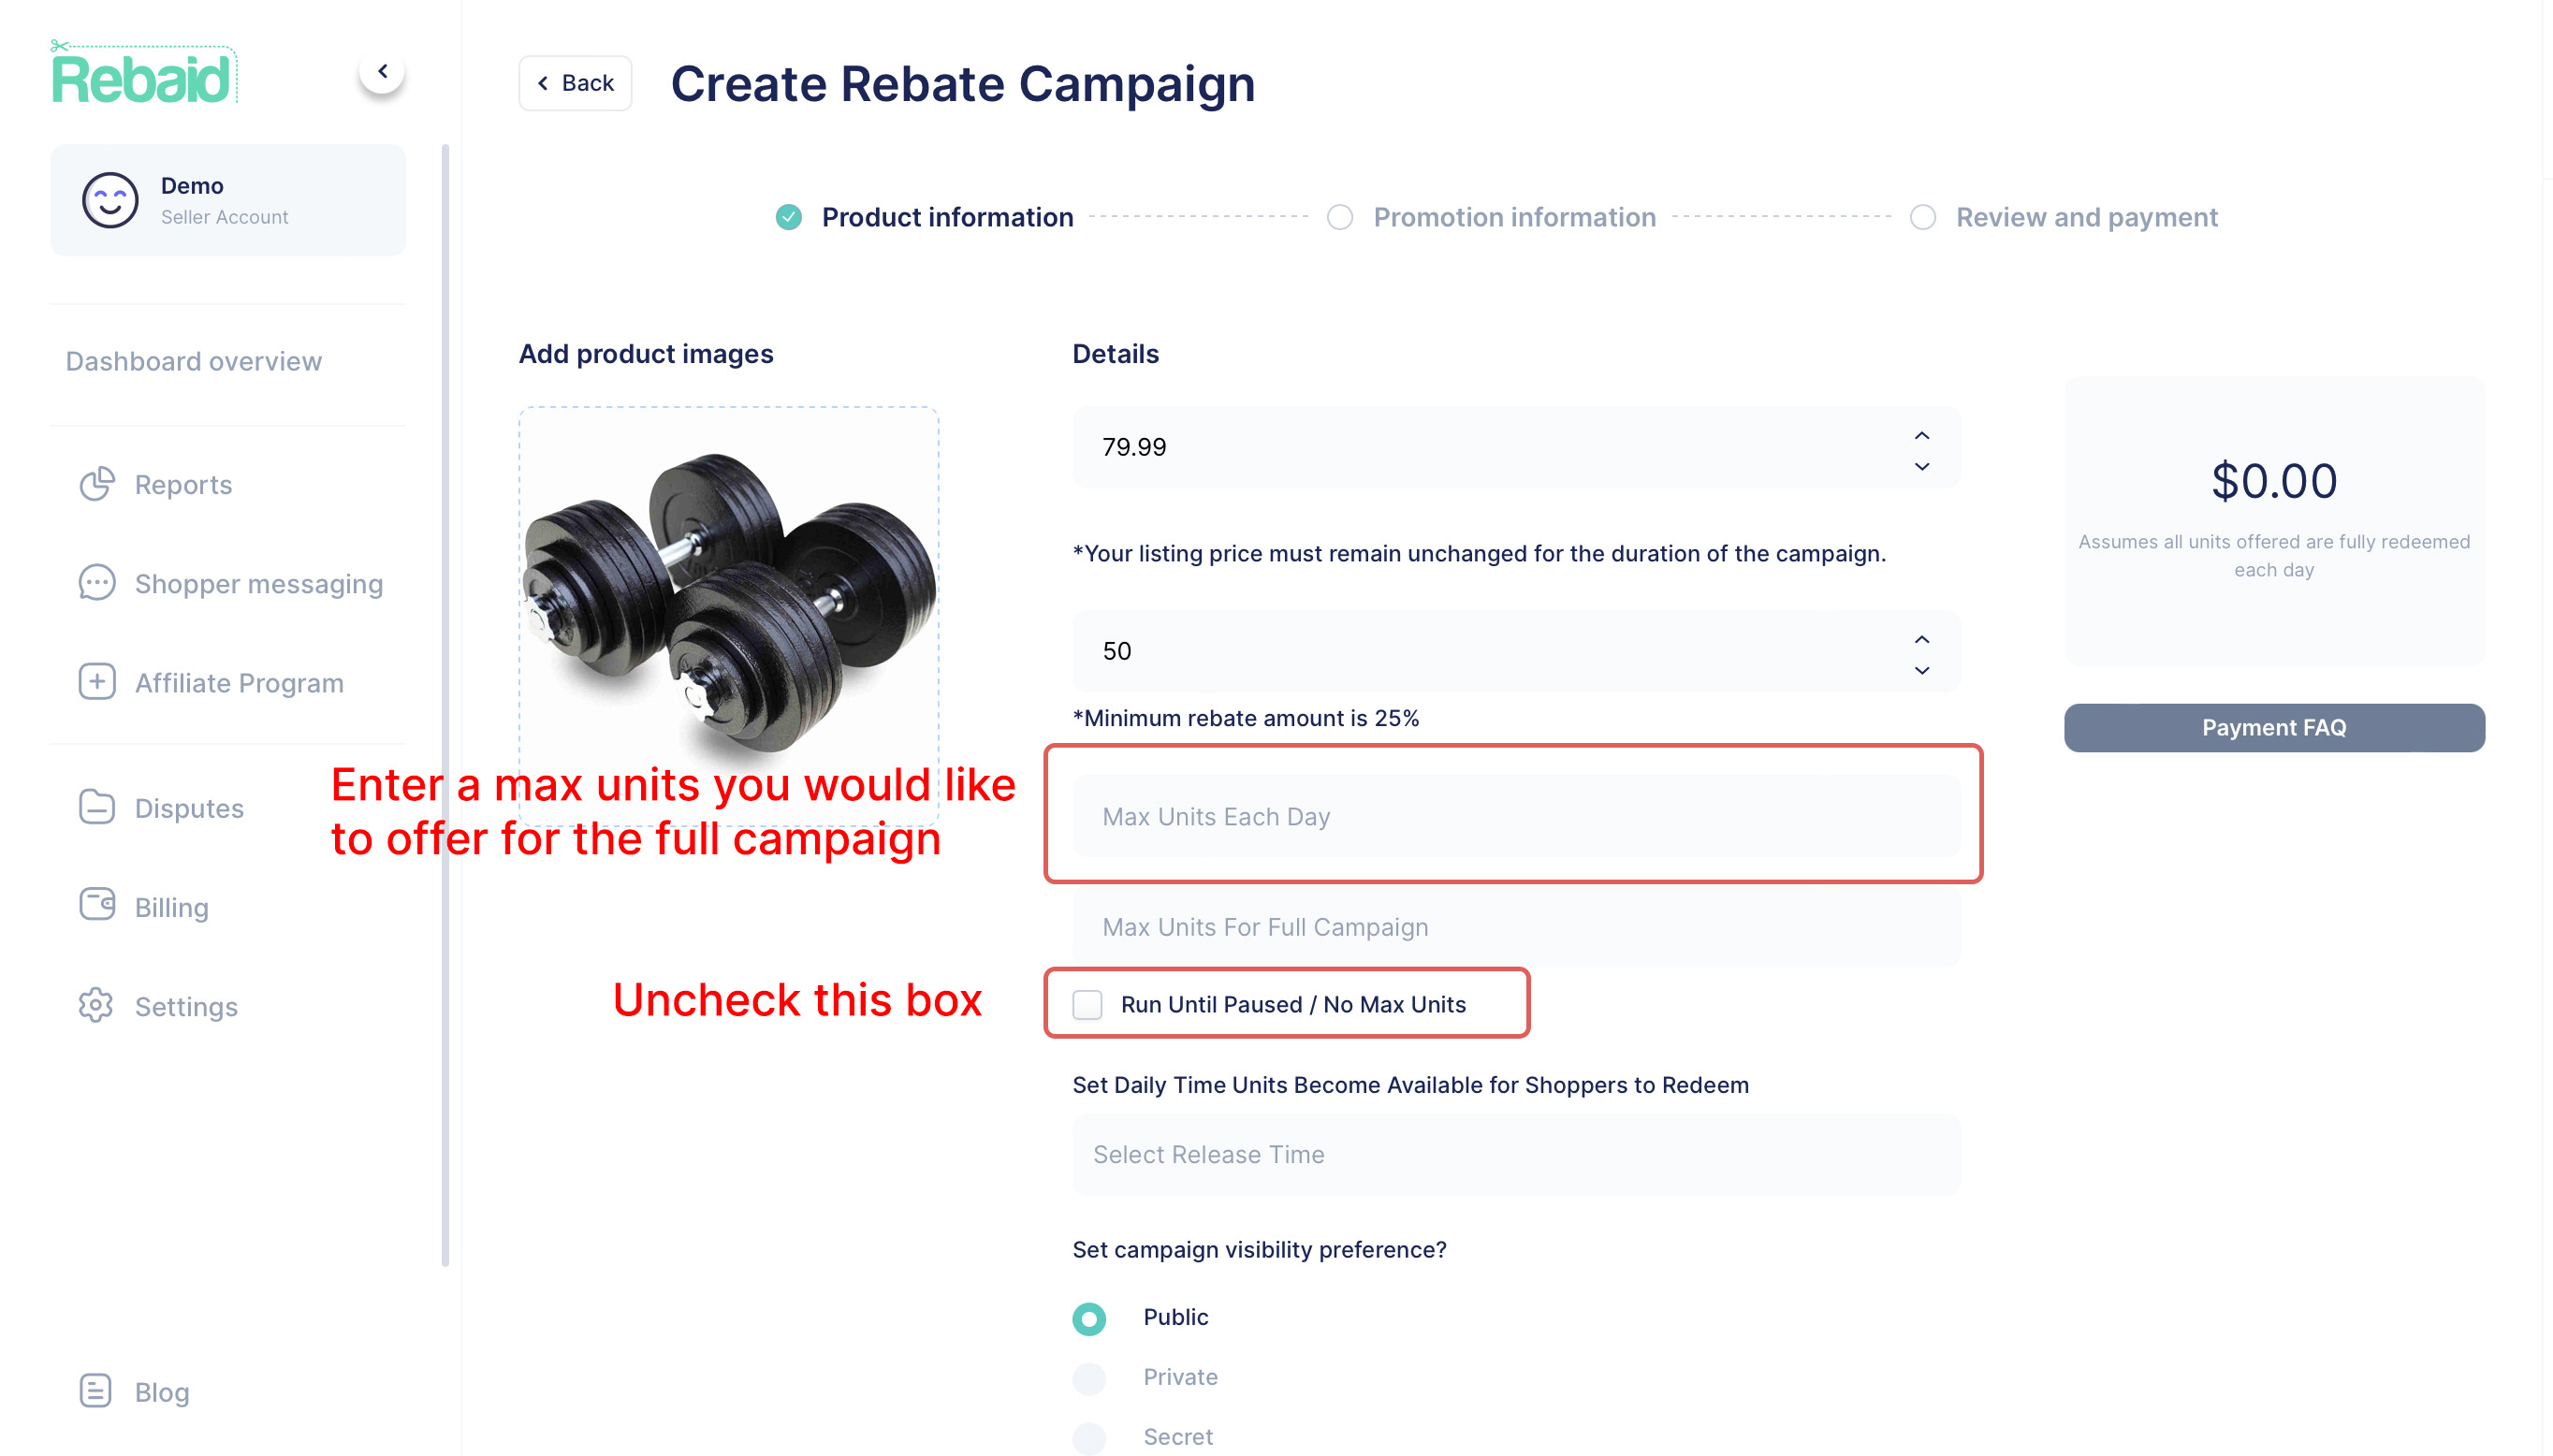Open the Disputes folder icon
This screenshot has width=2553, height=1456.
97,807
